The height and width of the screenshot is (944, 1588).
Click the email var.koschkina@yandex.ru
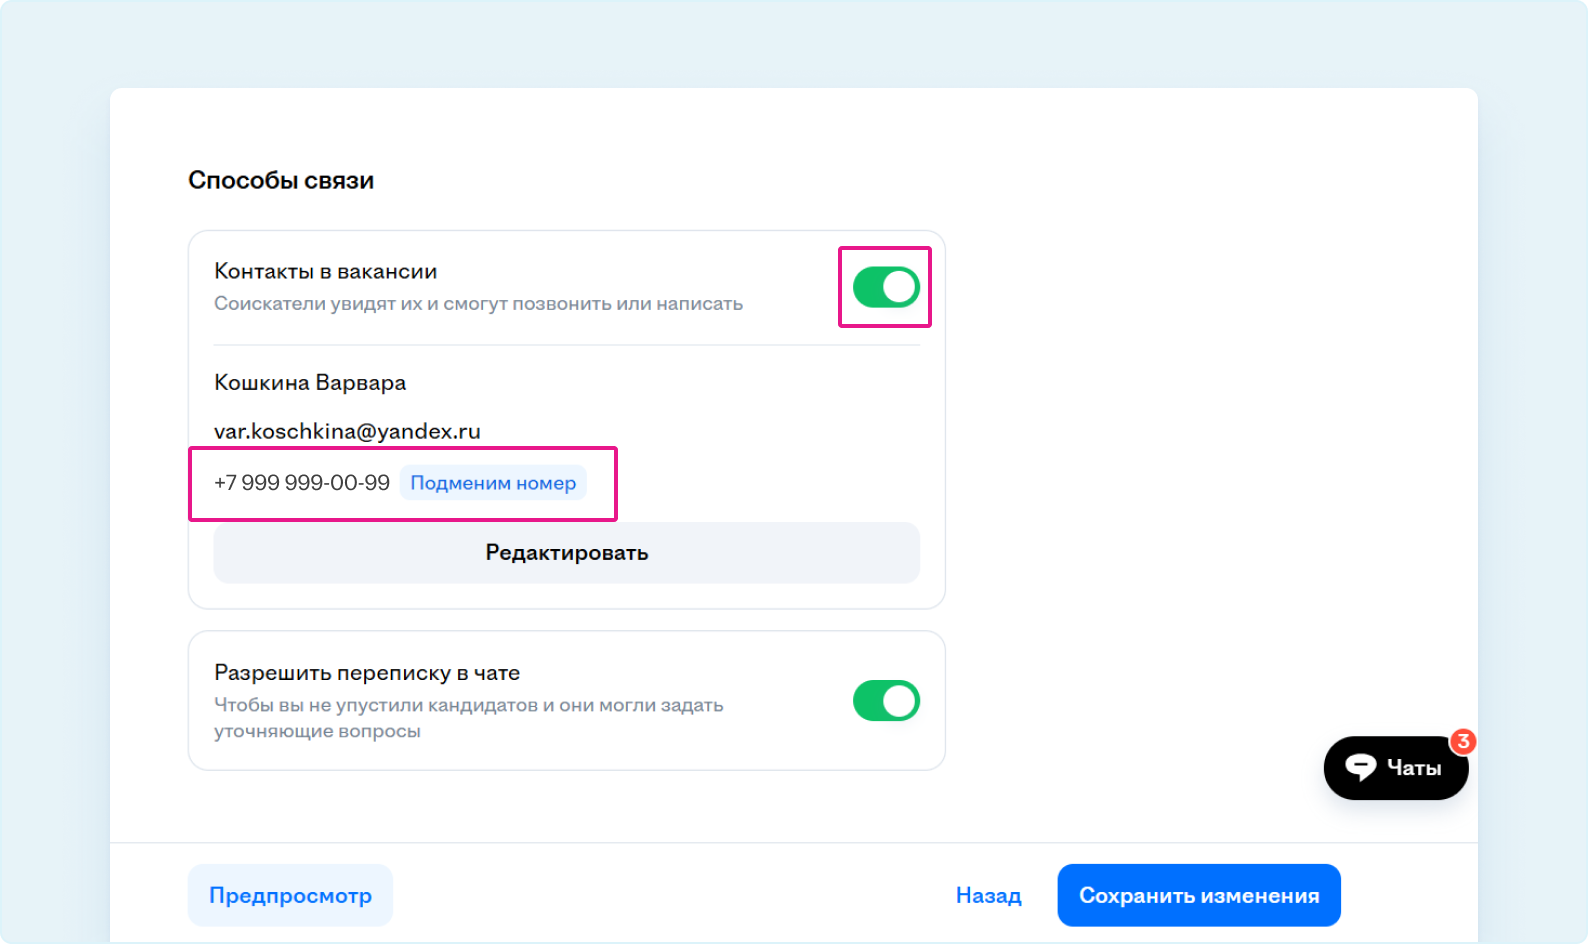[x=347, y=431]
